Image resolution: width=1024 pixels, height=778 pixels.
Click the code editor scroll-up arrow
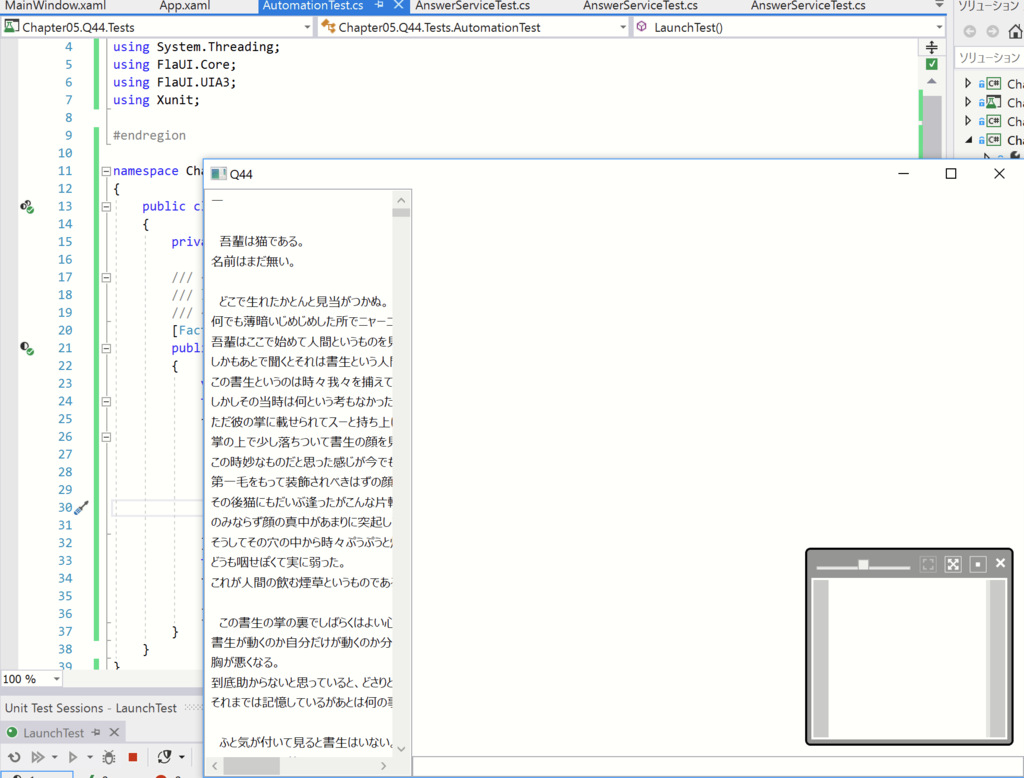point(932,82)
